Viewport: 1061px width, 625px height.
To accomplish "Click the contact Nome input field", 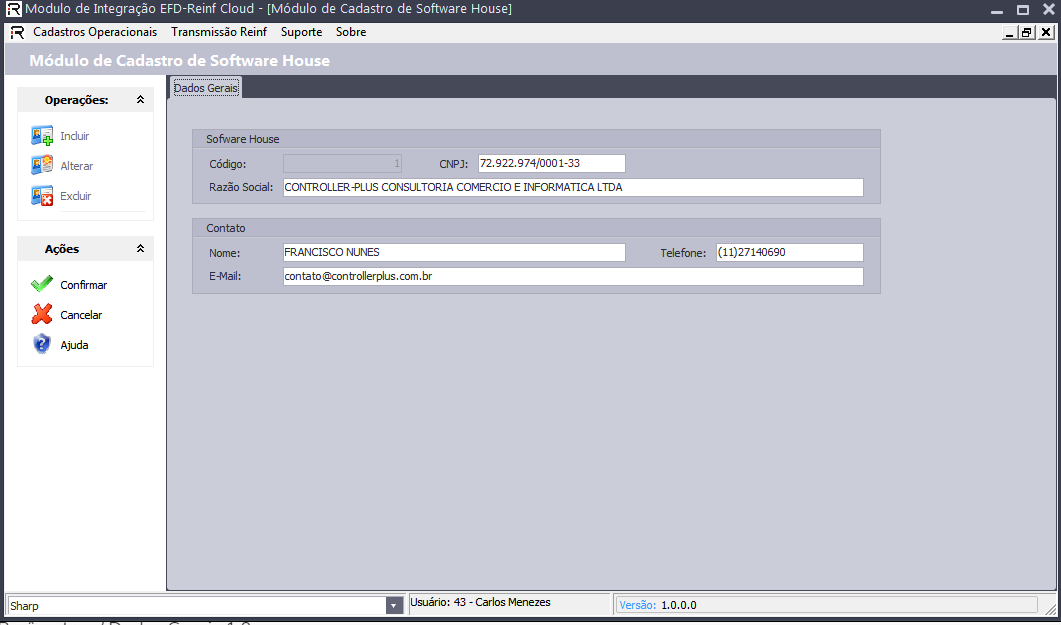I will pos(454,252).
